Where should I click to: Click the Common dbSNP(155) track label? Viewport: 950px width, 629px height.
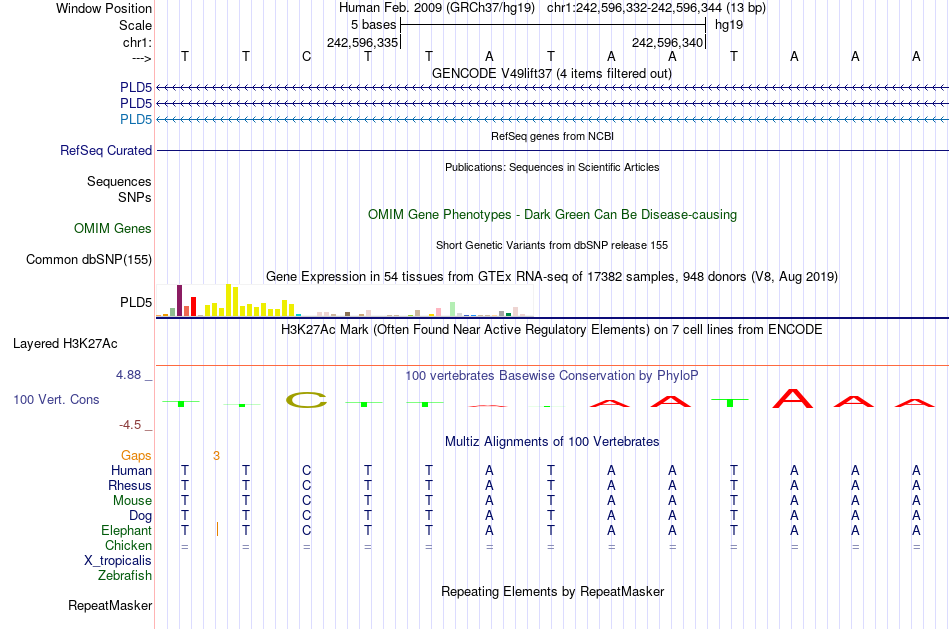(x=88, y=259)
